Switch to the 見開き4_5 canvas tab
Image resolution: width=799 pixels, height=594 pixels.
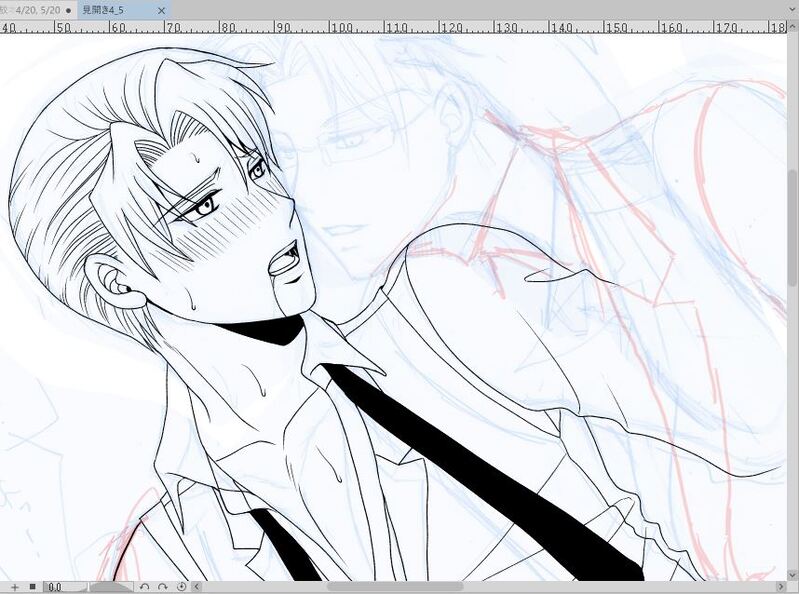point(124,10)
